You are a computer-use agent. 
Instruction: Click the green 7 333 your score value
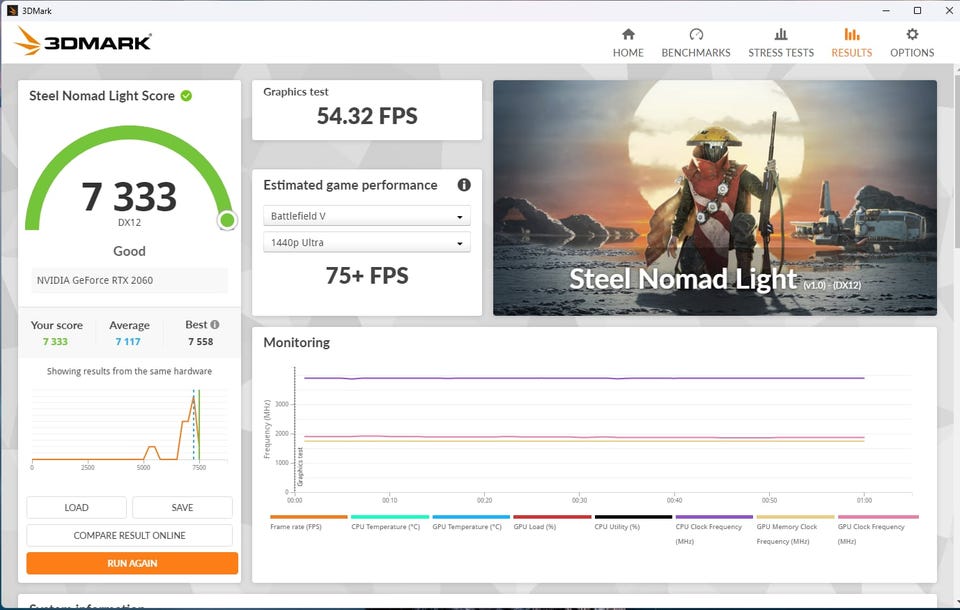tap(55, 342)
